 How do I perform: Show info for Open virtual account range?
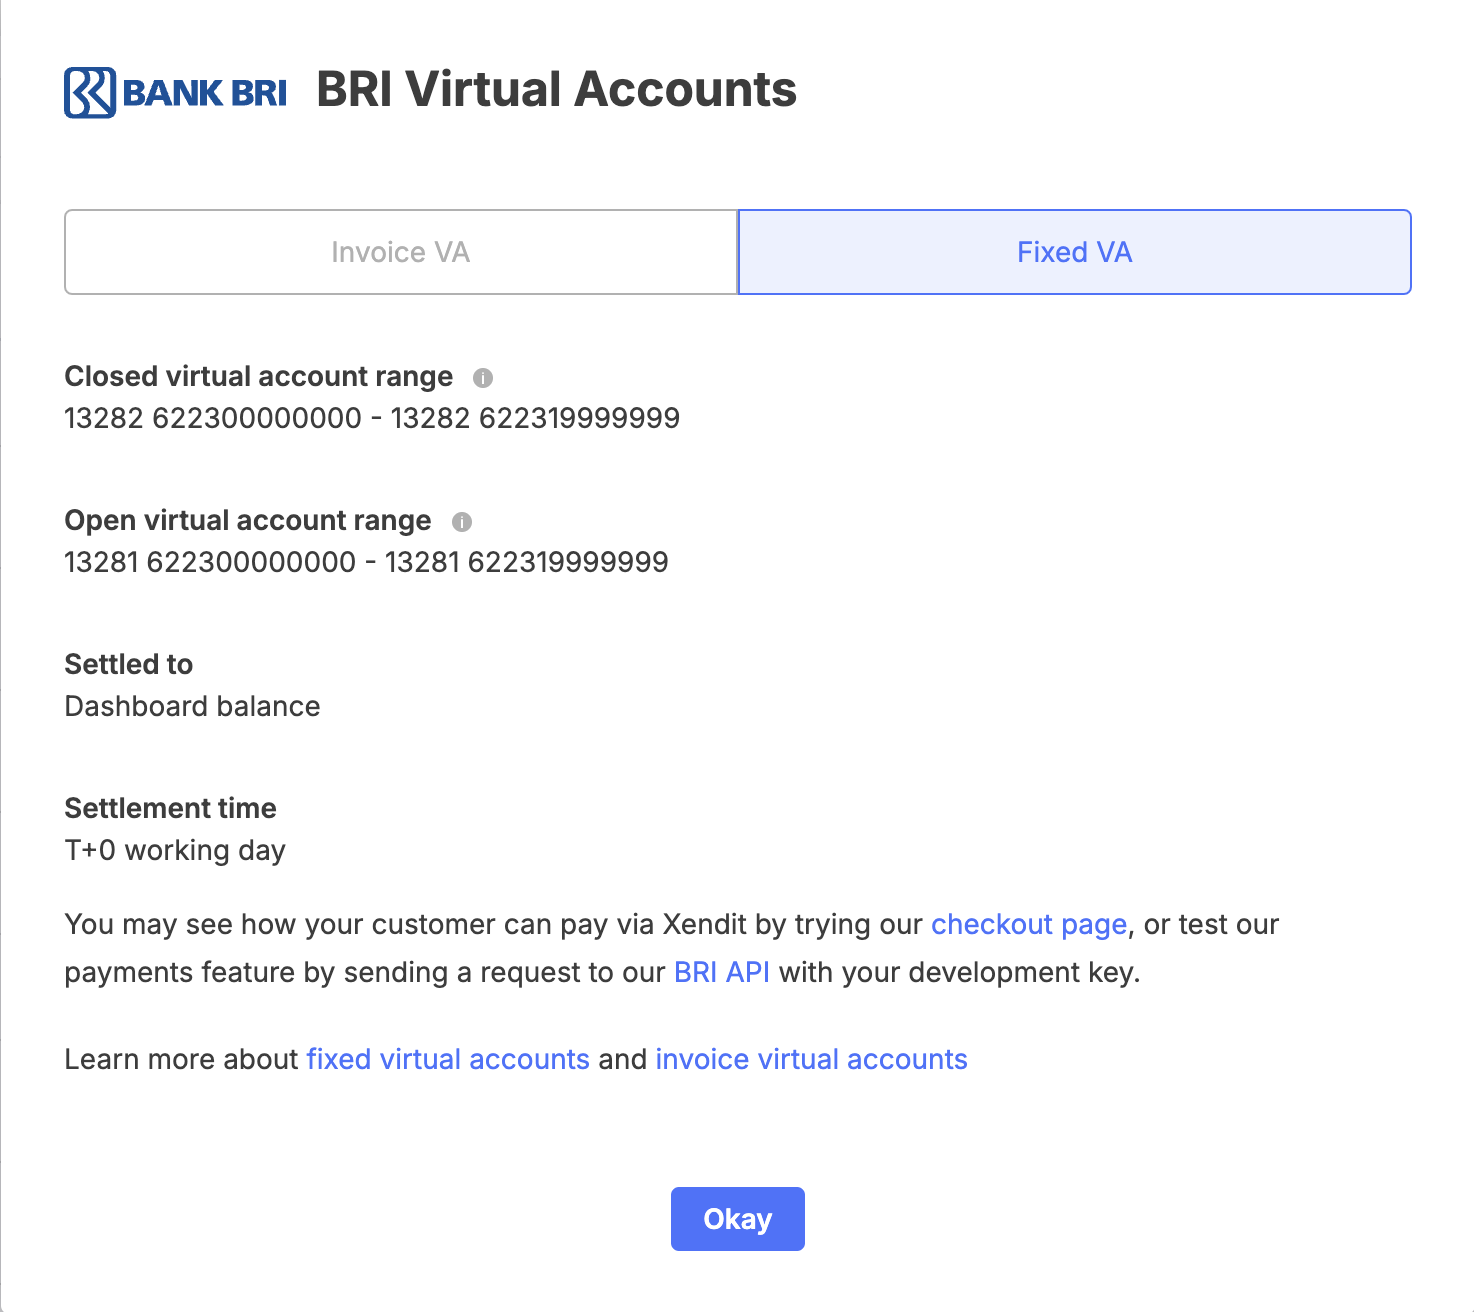[461, 522]
